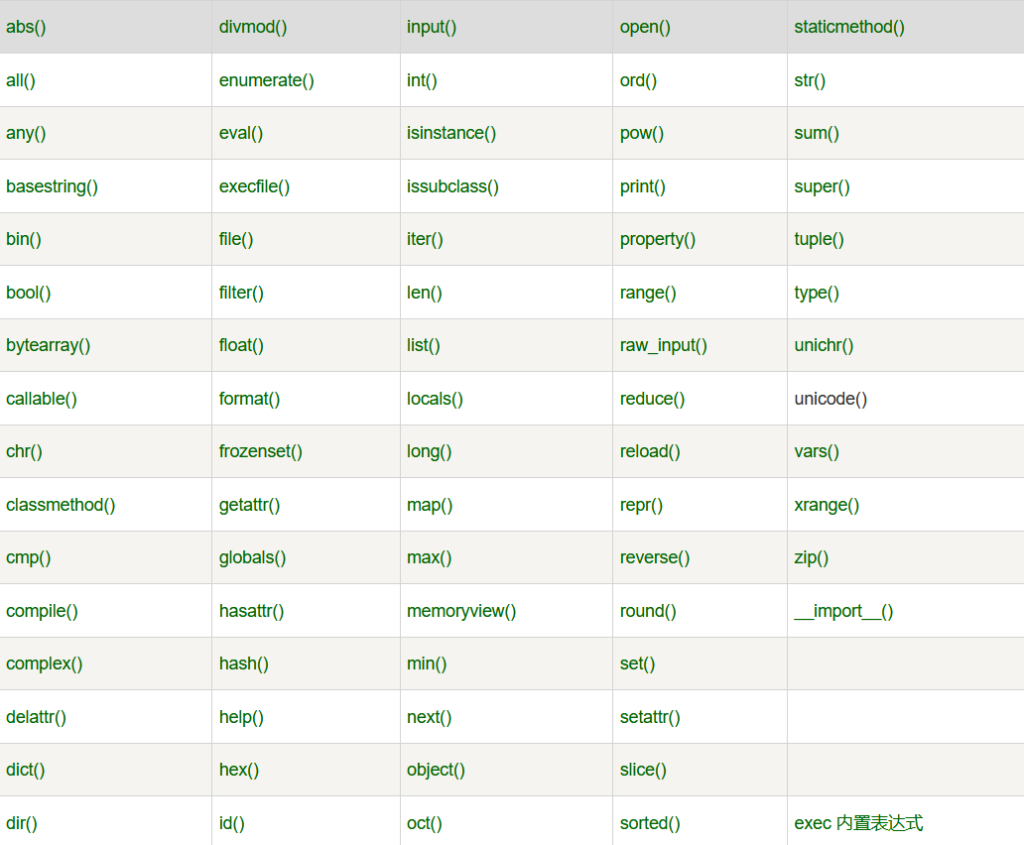Click the exec 内置表达式 link
Image resolution: width=1024 pixels, height=845 pixels.
click(858, 823)
